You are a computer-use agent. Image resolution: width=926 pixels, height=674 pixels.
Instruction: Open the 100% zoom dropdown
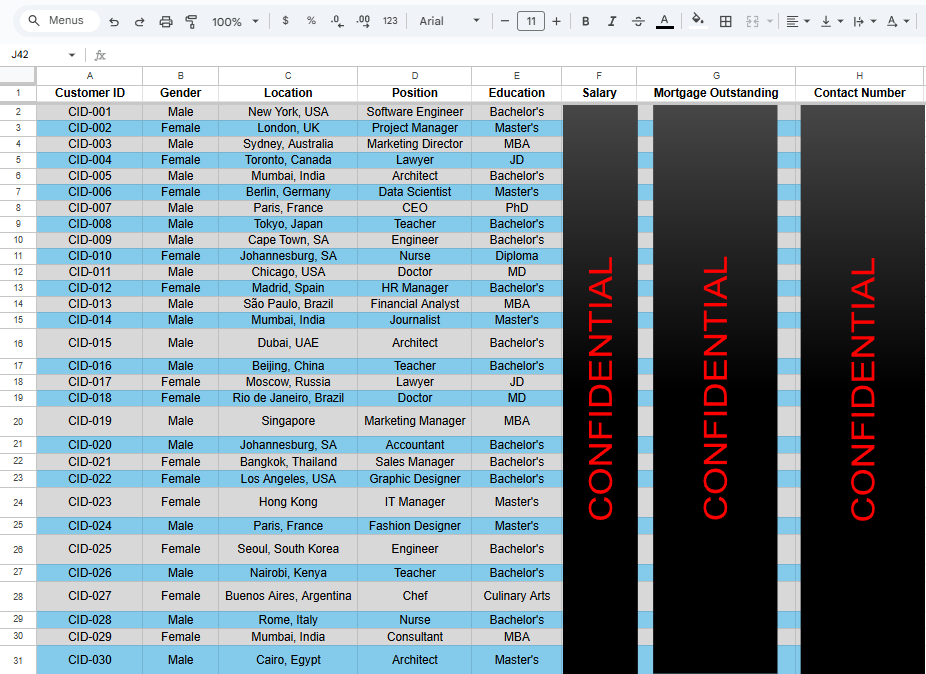[x=235, y=22]
